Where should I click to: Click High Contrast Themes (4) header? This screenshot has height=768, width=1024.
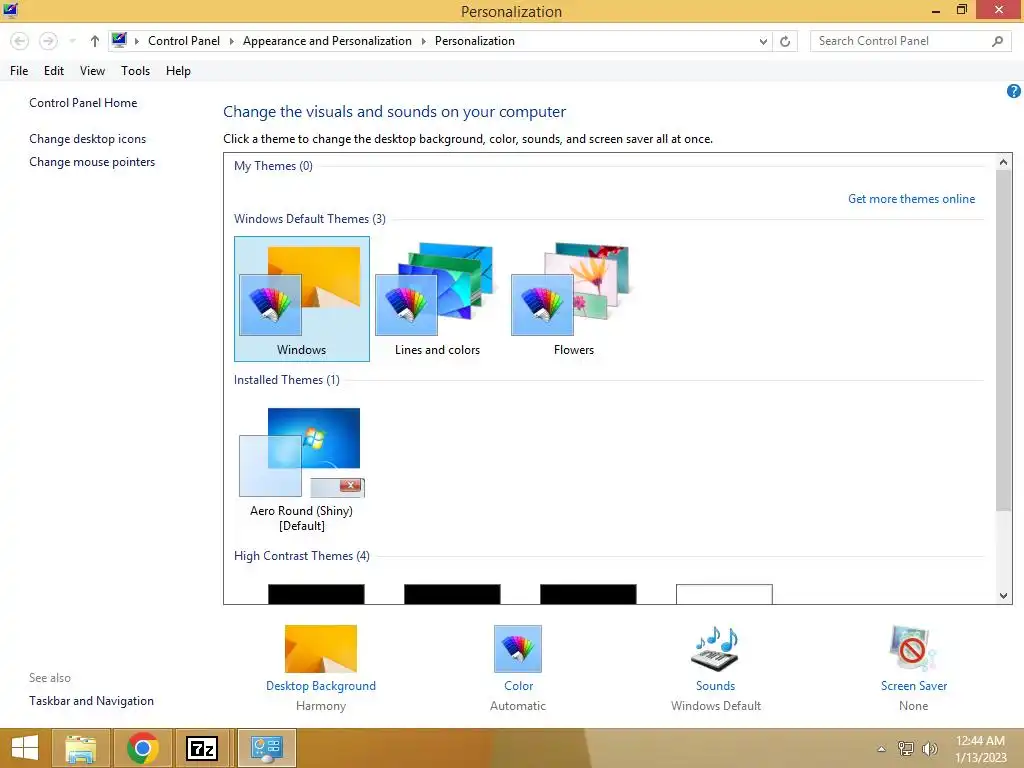pos(302,556)
